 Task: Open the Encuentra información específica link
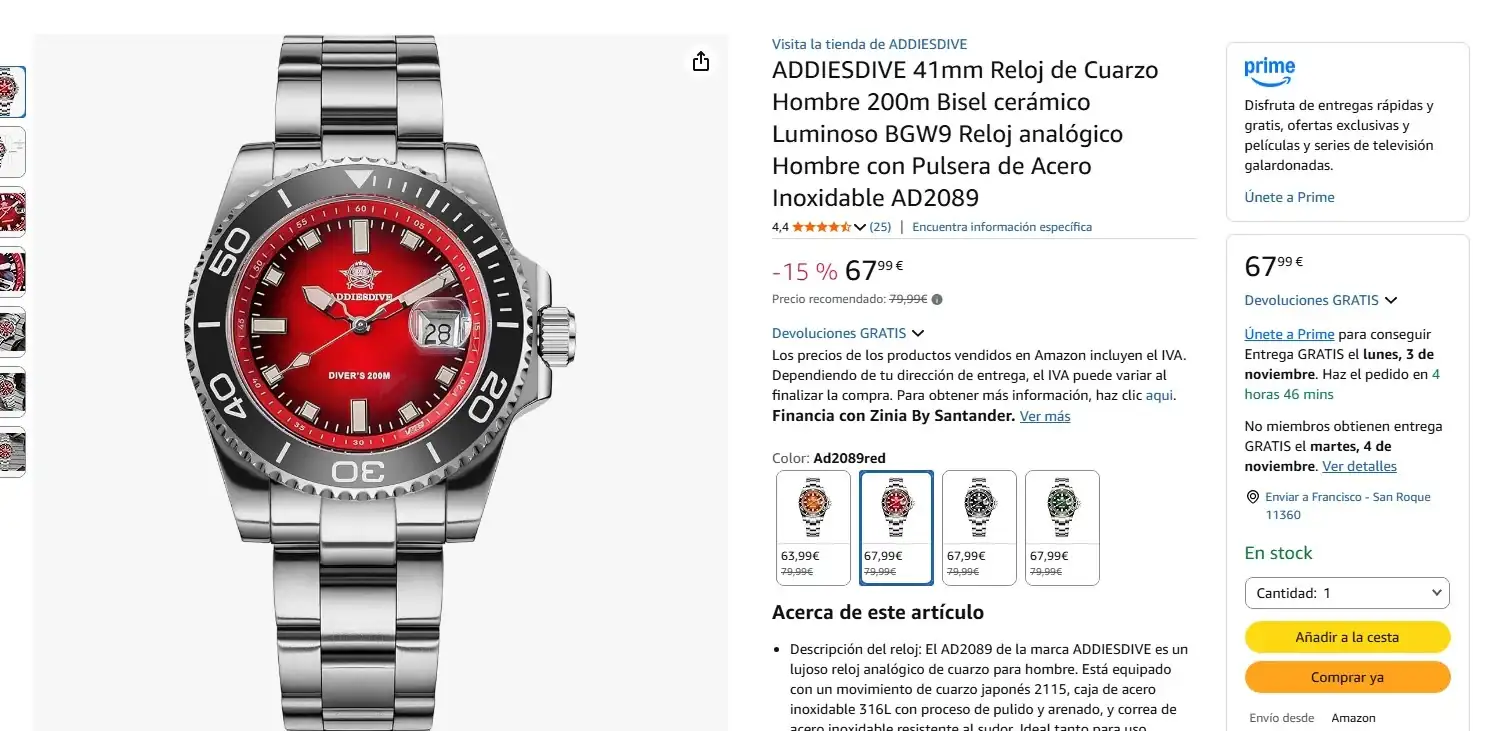[x=1002, y=227]
